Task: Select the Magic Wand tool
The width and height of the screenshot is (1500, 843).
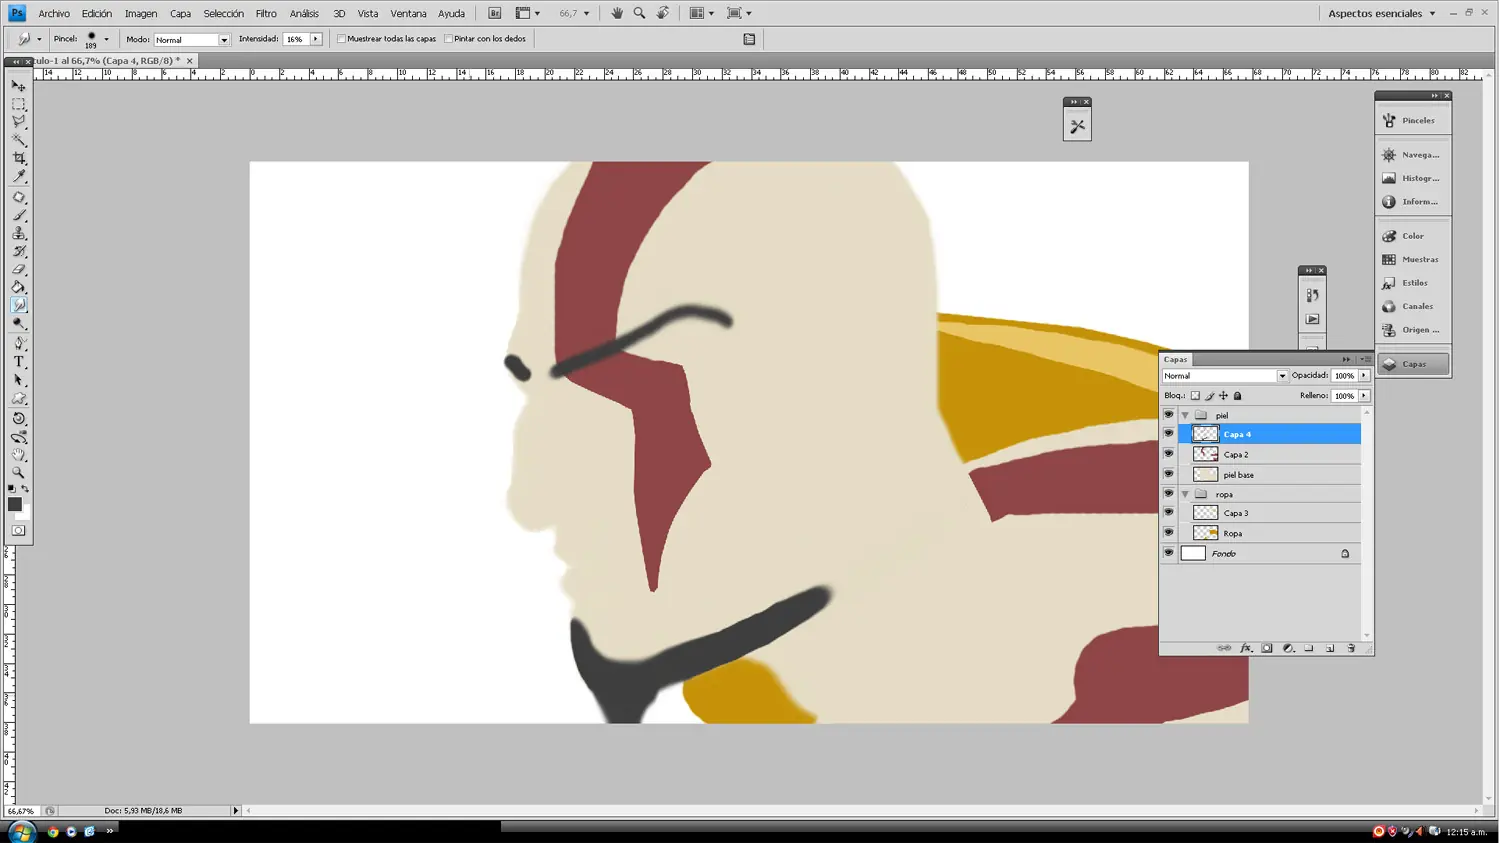Action: coord(18,140)
